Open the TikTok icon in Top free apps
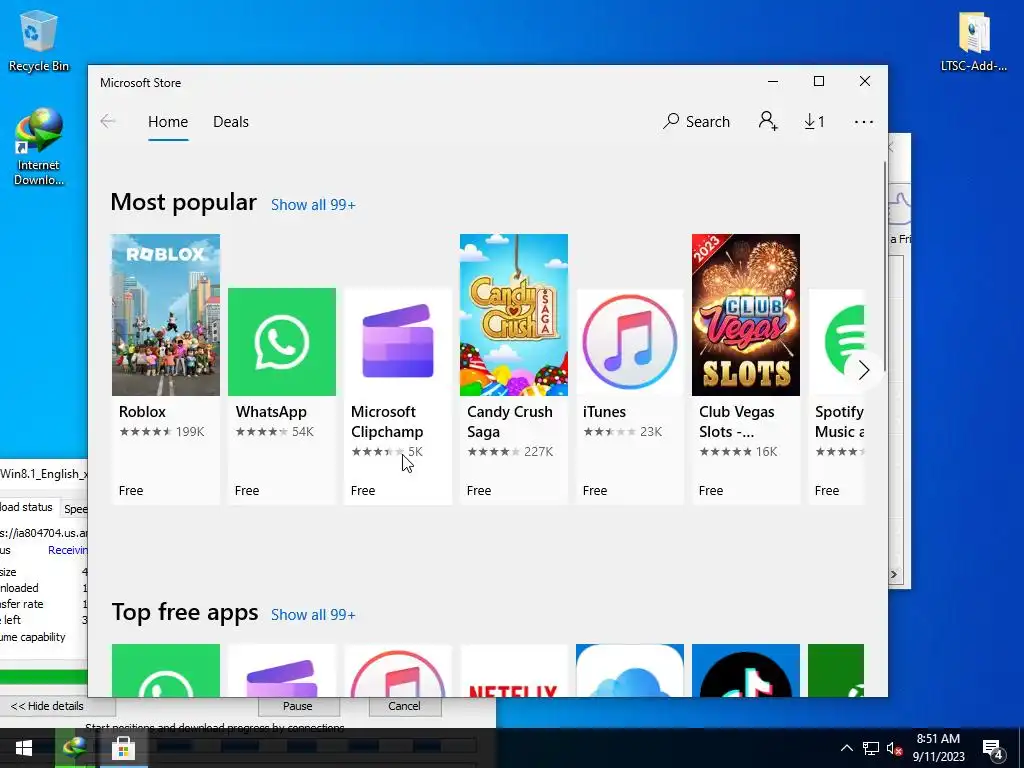This screenshot has height=768, width=1024. click(x=746, y=671)
